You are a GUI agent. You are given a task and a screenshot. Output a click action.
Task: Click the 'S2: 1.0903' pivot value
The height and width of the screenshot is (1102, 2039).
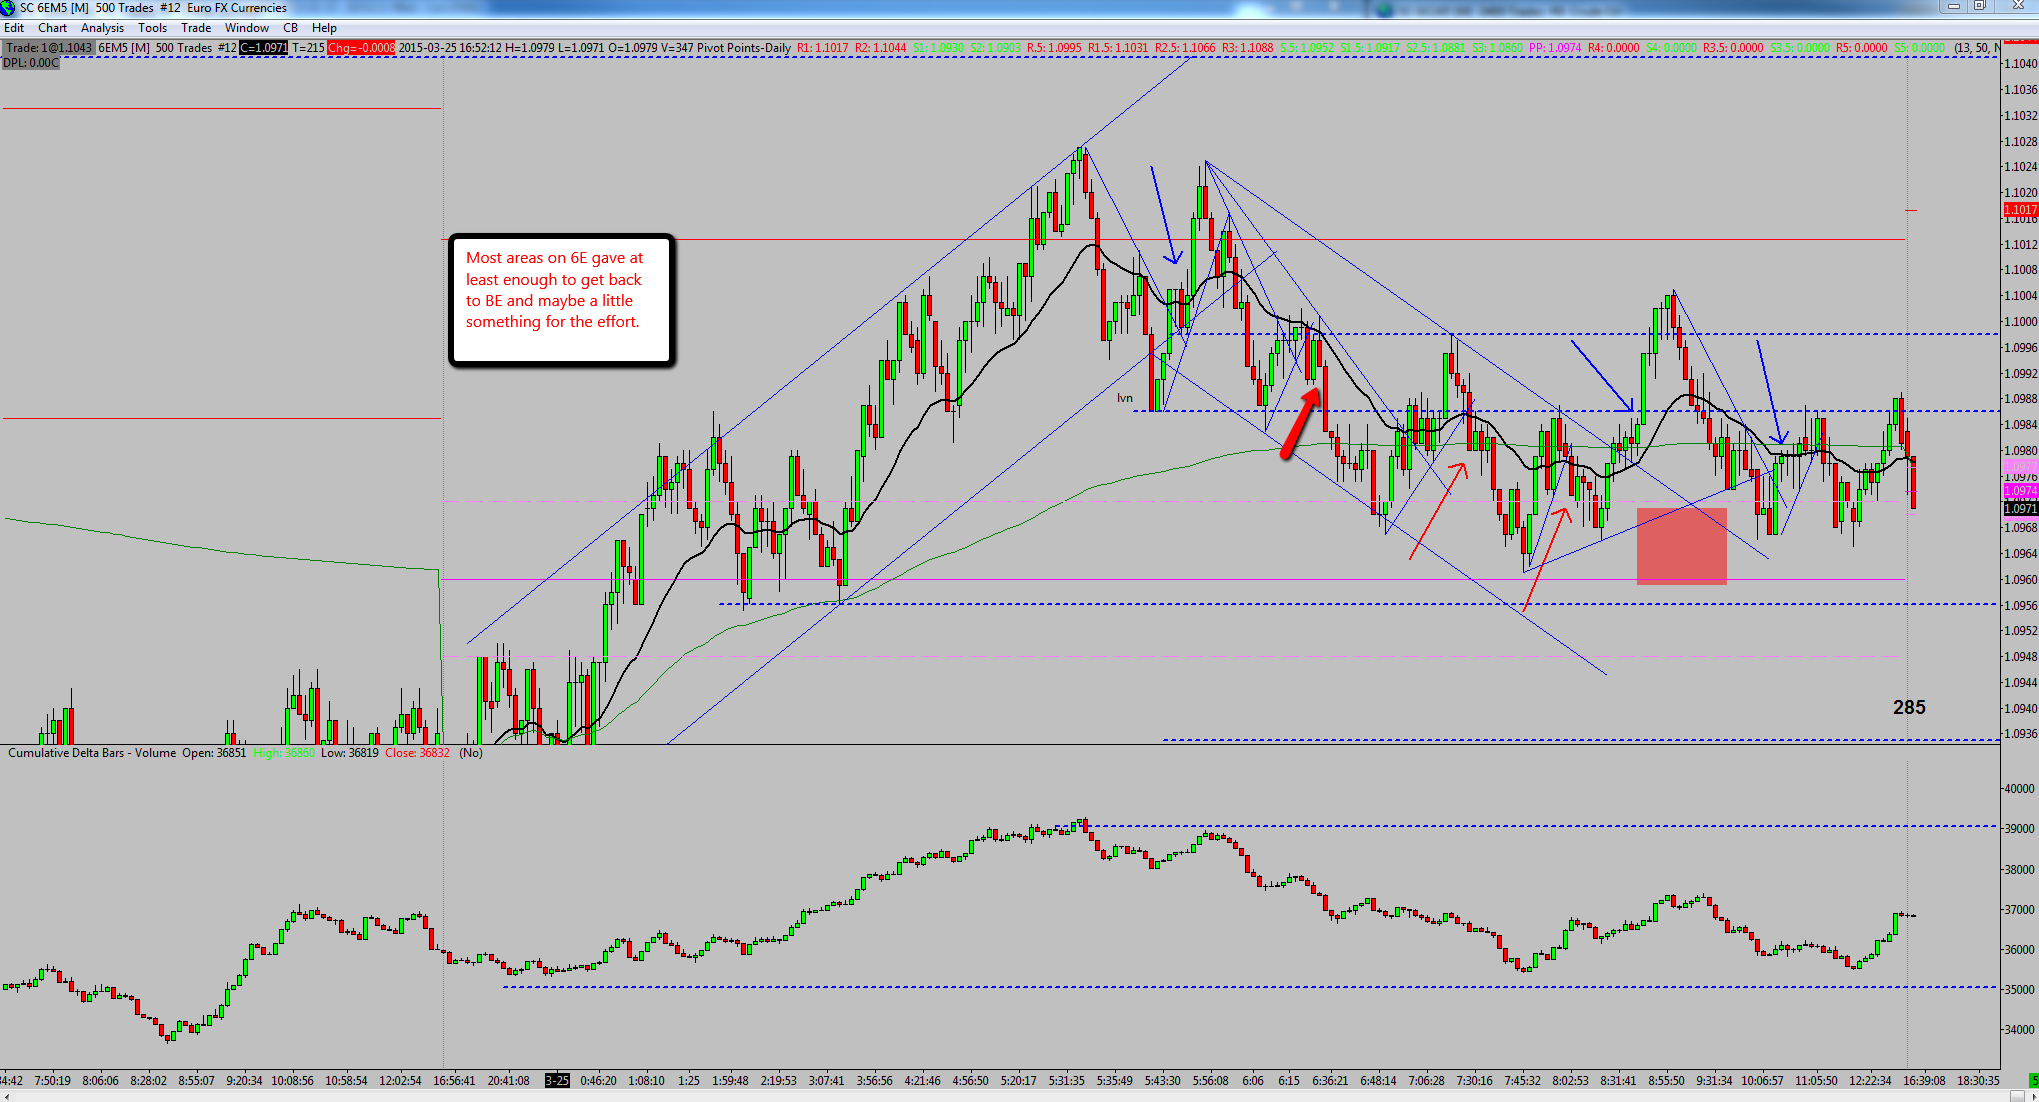(996, 47)
